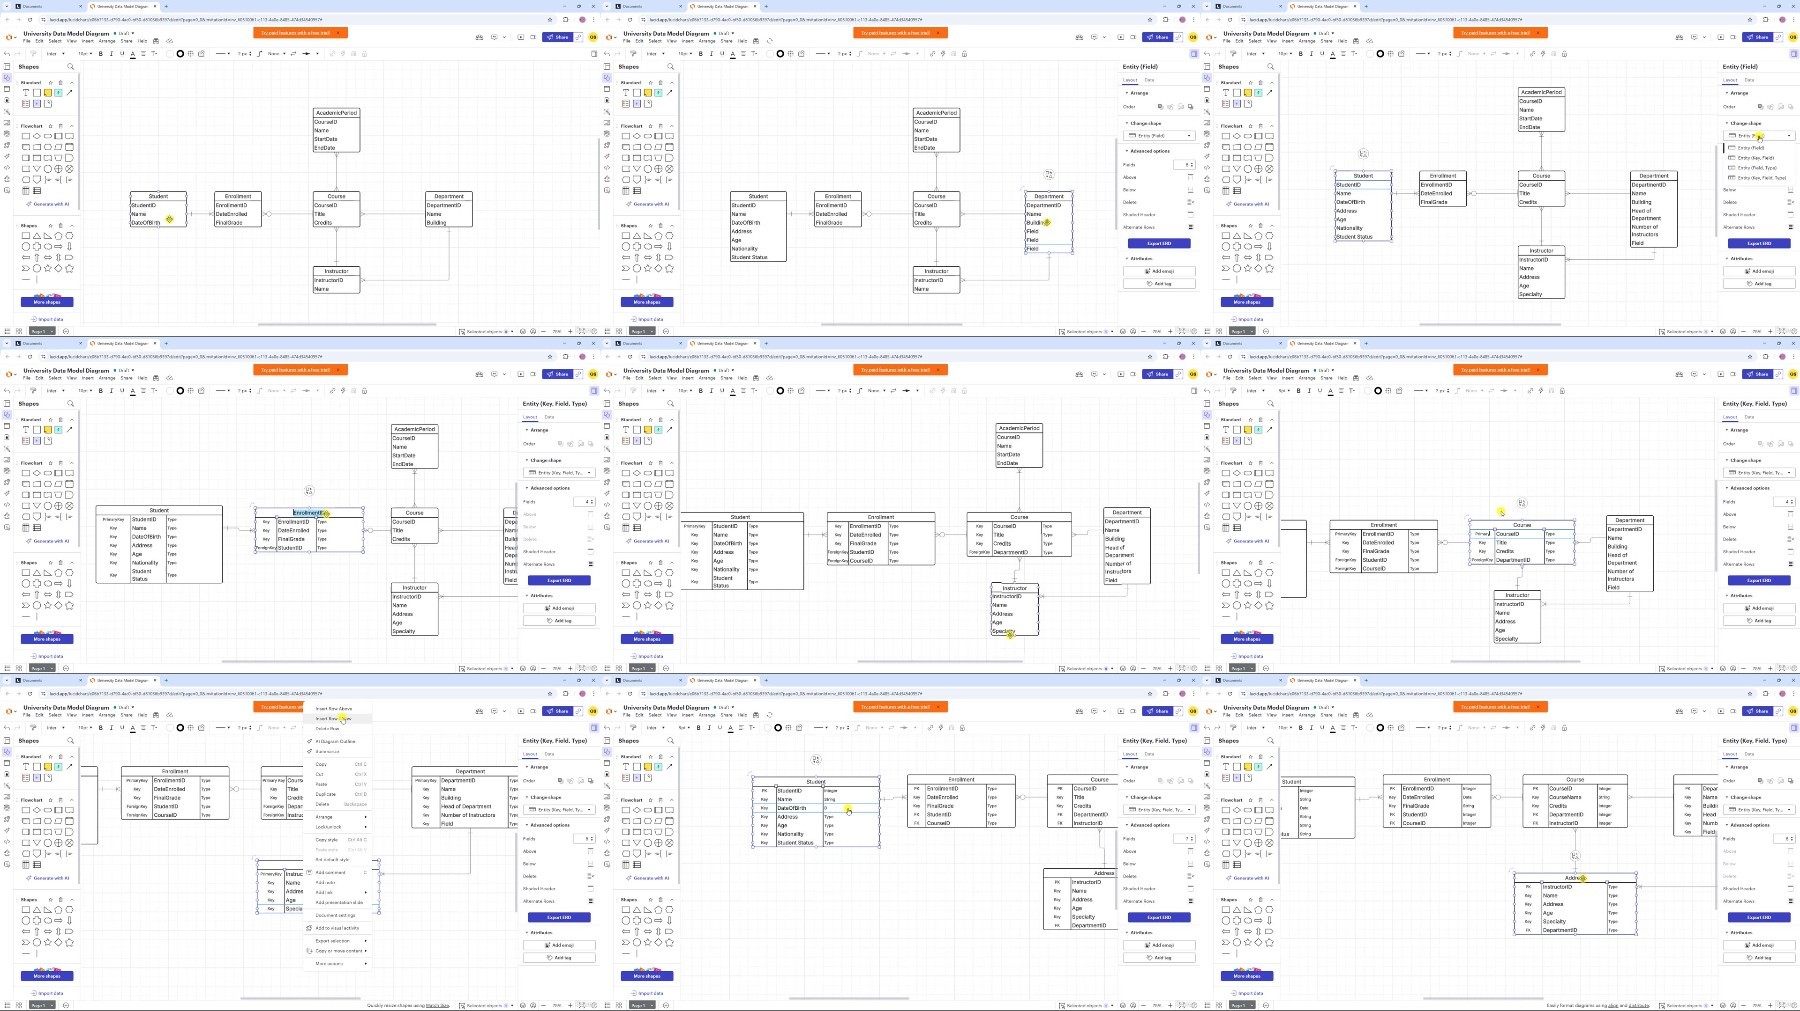Select Entity (Key, Field, Type) option in shape list
Screen dimensions: 1800x1011
click(1758, 178)
